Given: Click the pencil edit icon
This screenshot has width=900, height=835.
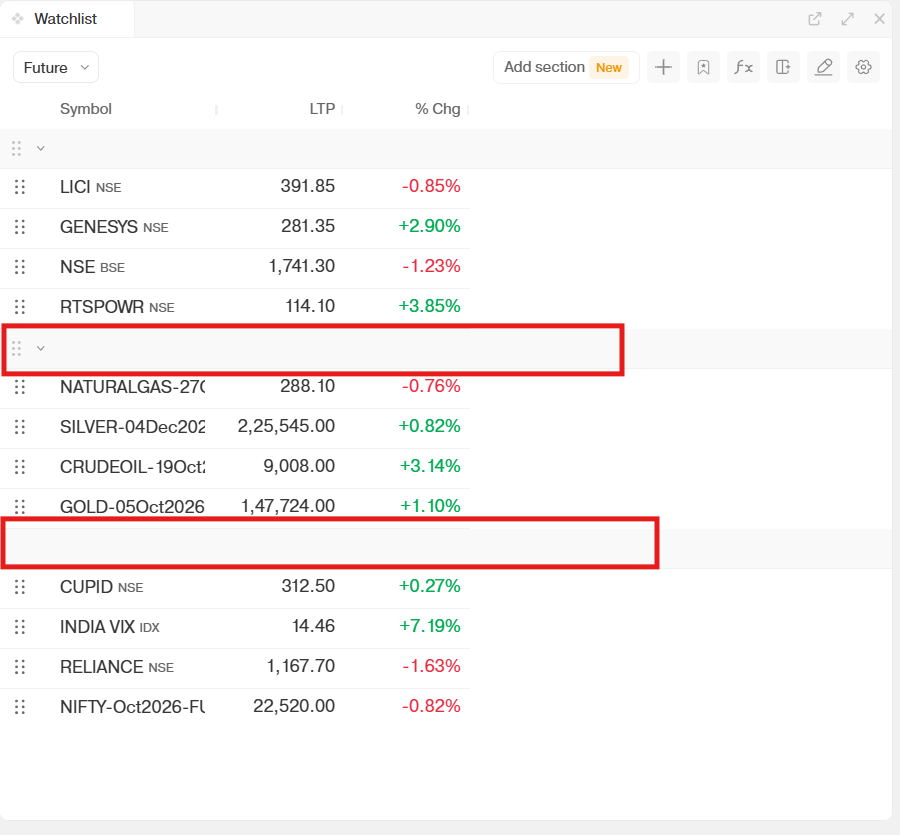Looking at the screenshot, I should pos(823,67).
